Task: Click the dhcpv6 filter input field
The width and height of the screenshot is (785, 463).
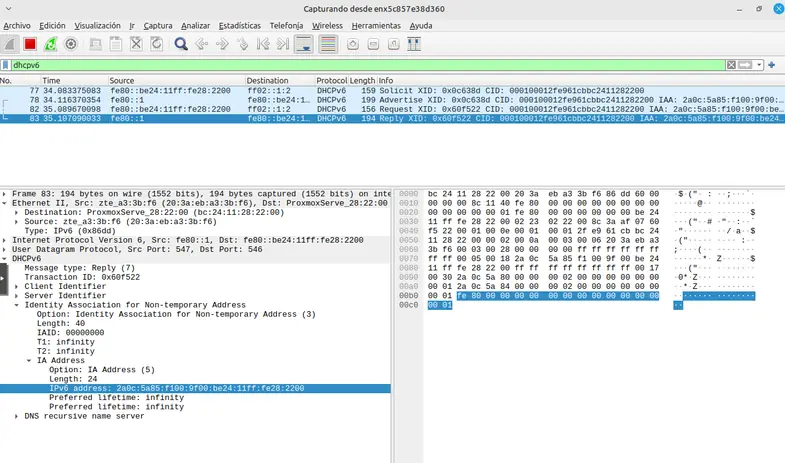Action: 368,65
